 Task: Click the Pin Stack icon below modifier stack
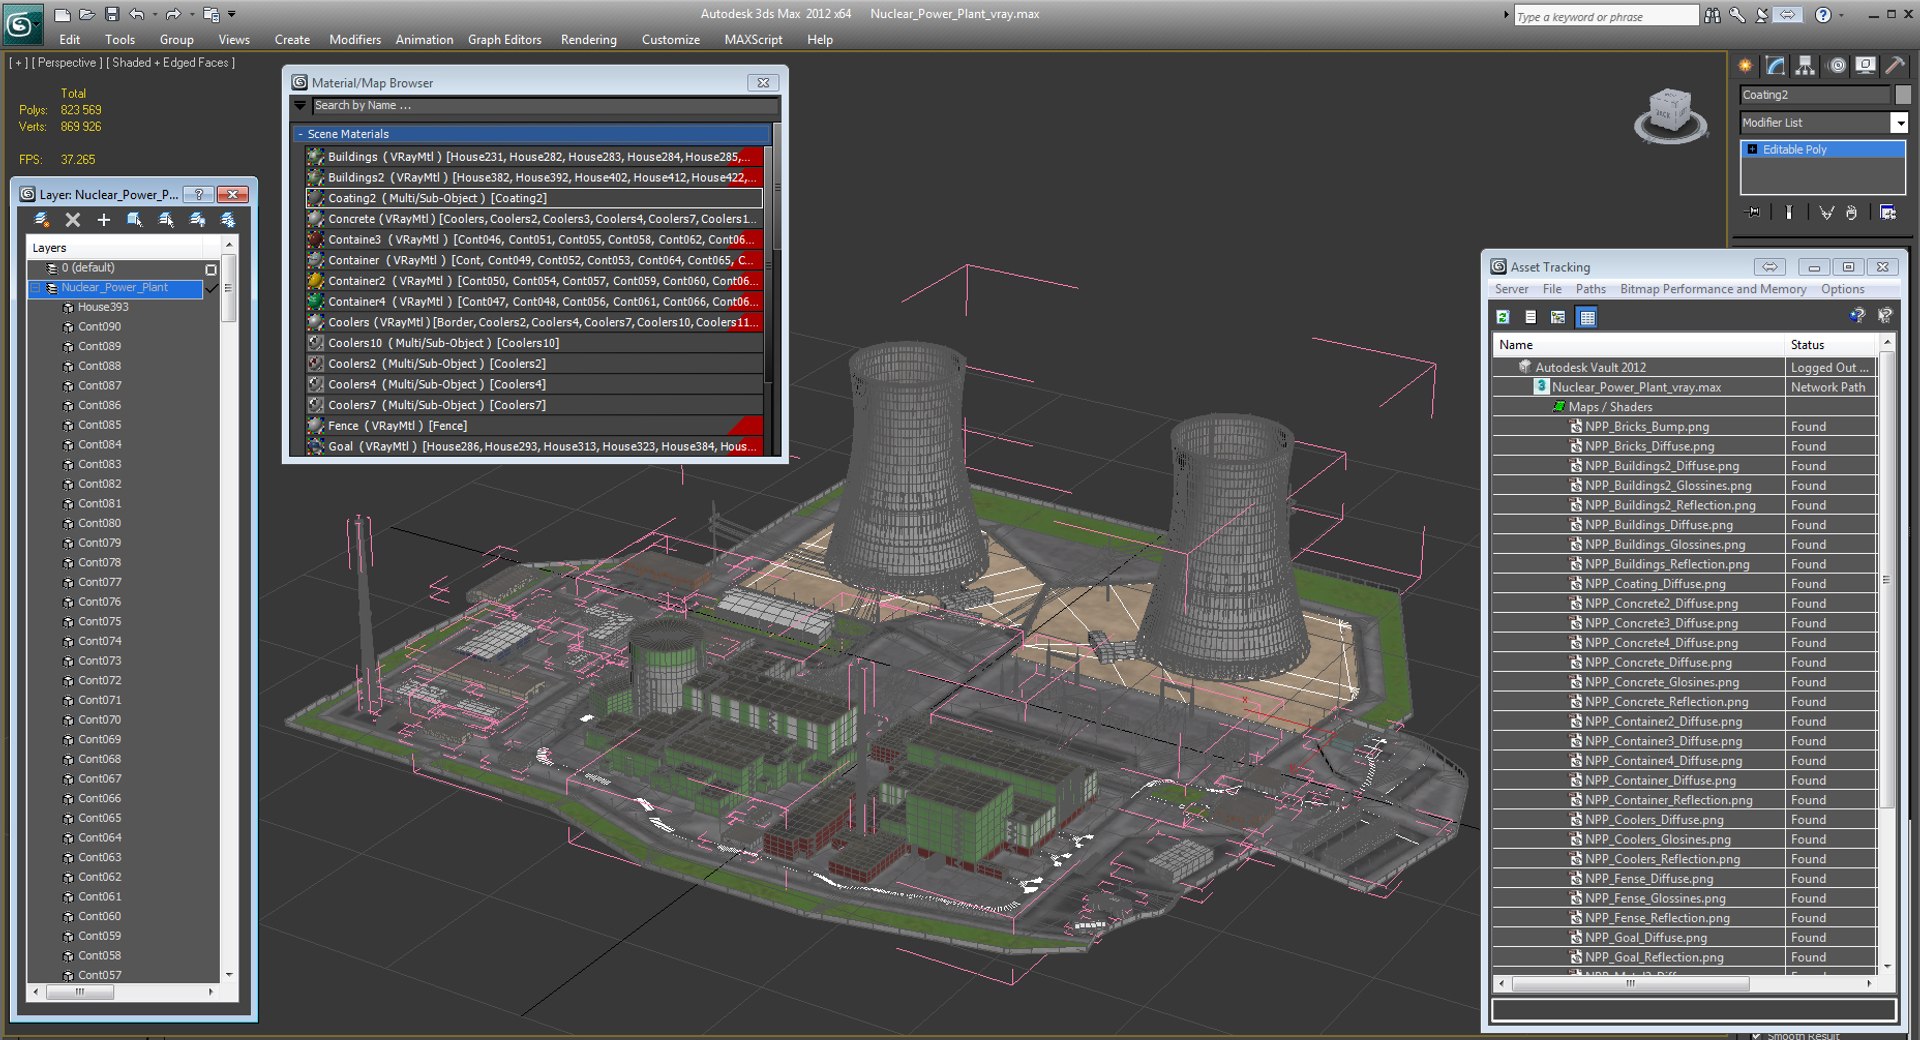tap(1754, 212)
